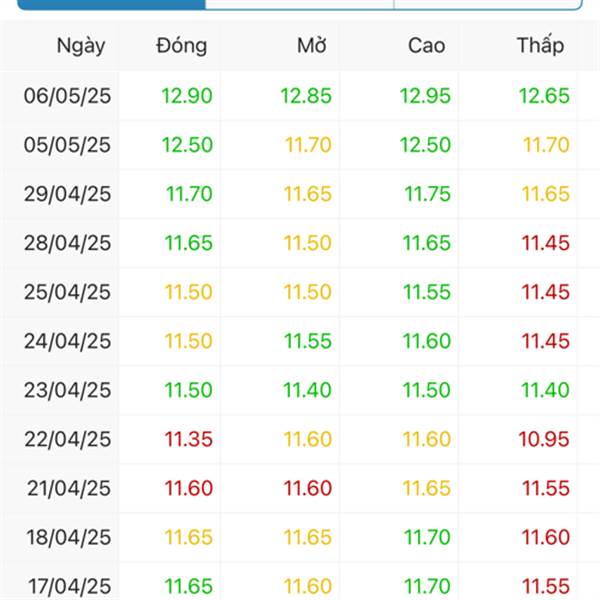Tap closing price 12.90 on 06/05/25
Screen dimensions: 600x600
[187, 96]
